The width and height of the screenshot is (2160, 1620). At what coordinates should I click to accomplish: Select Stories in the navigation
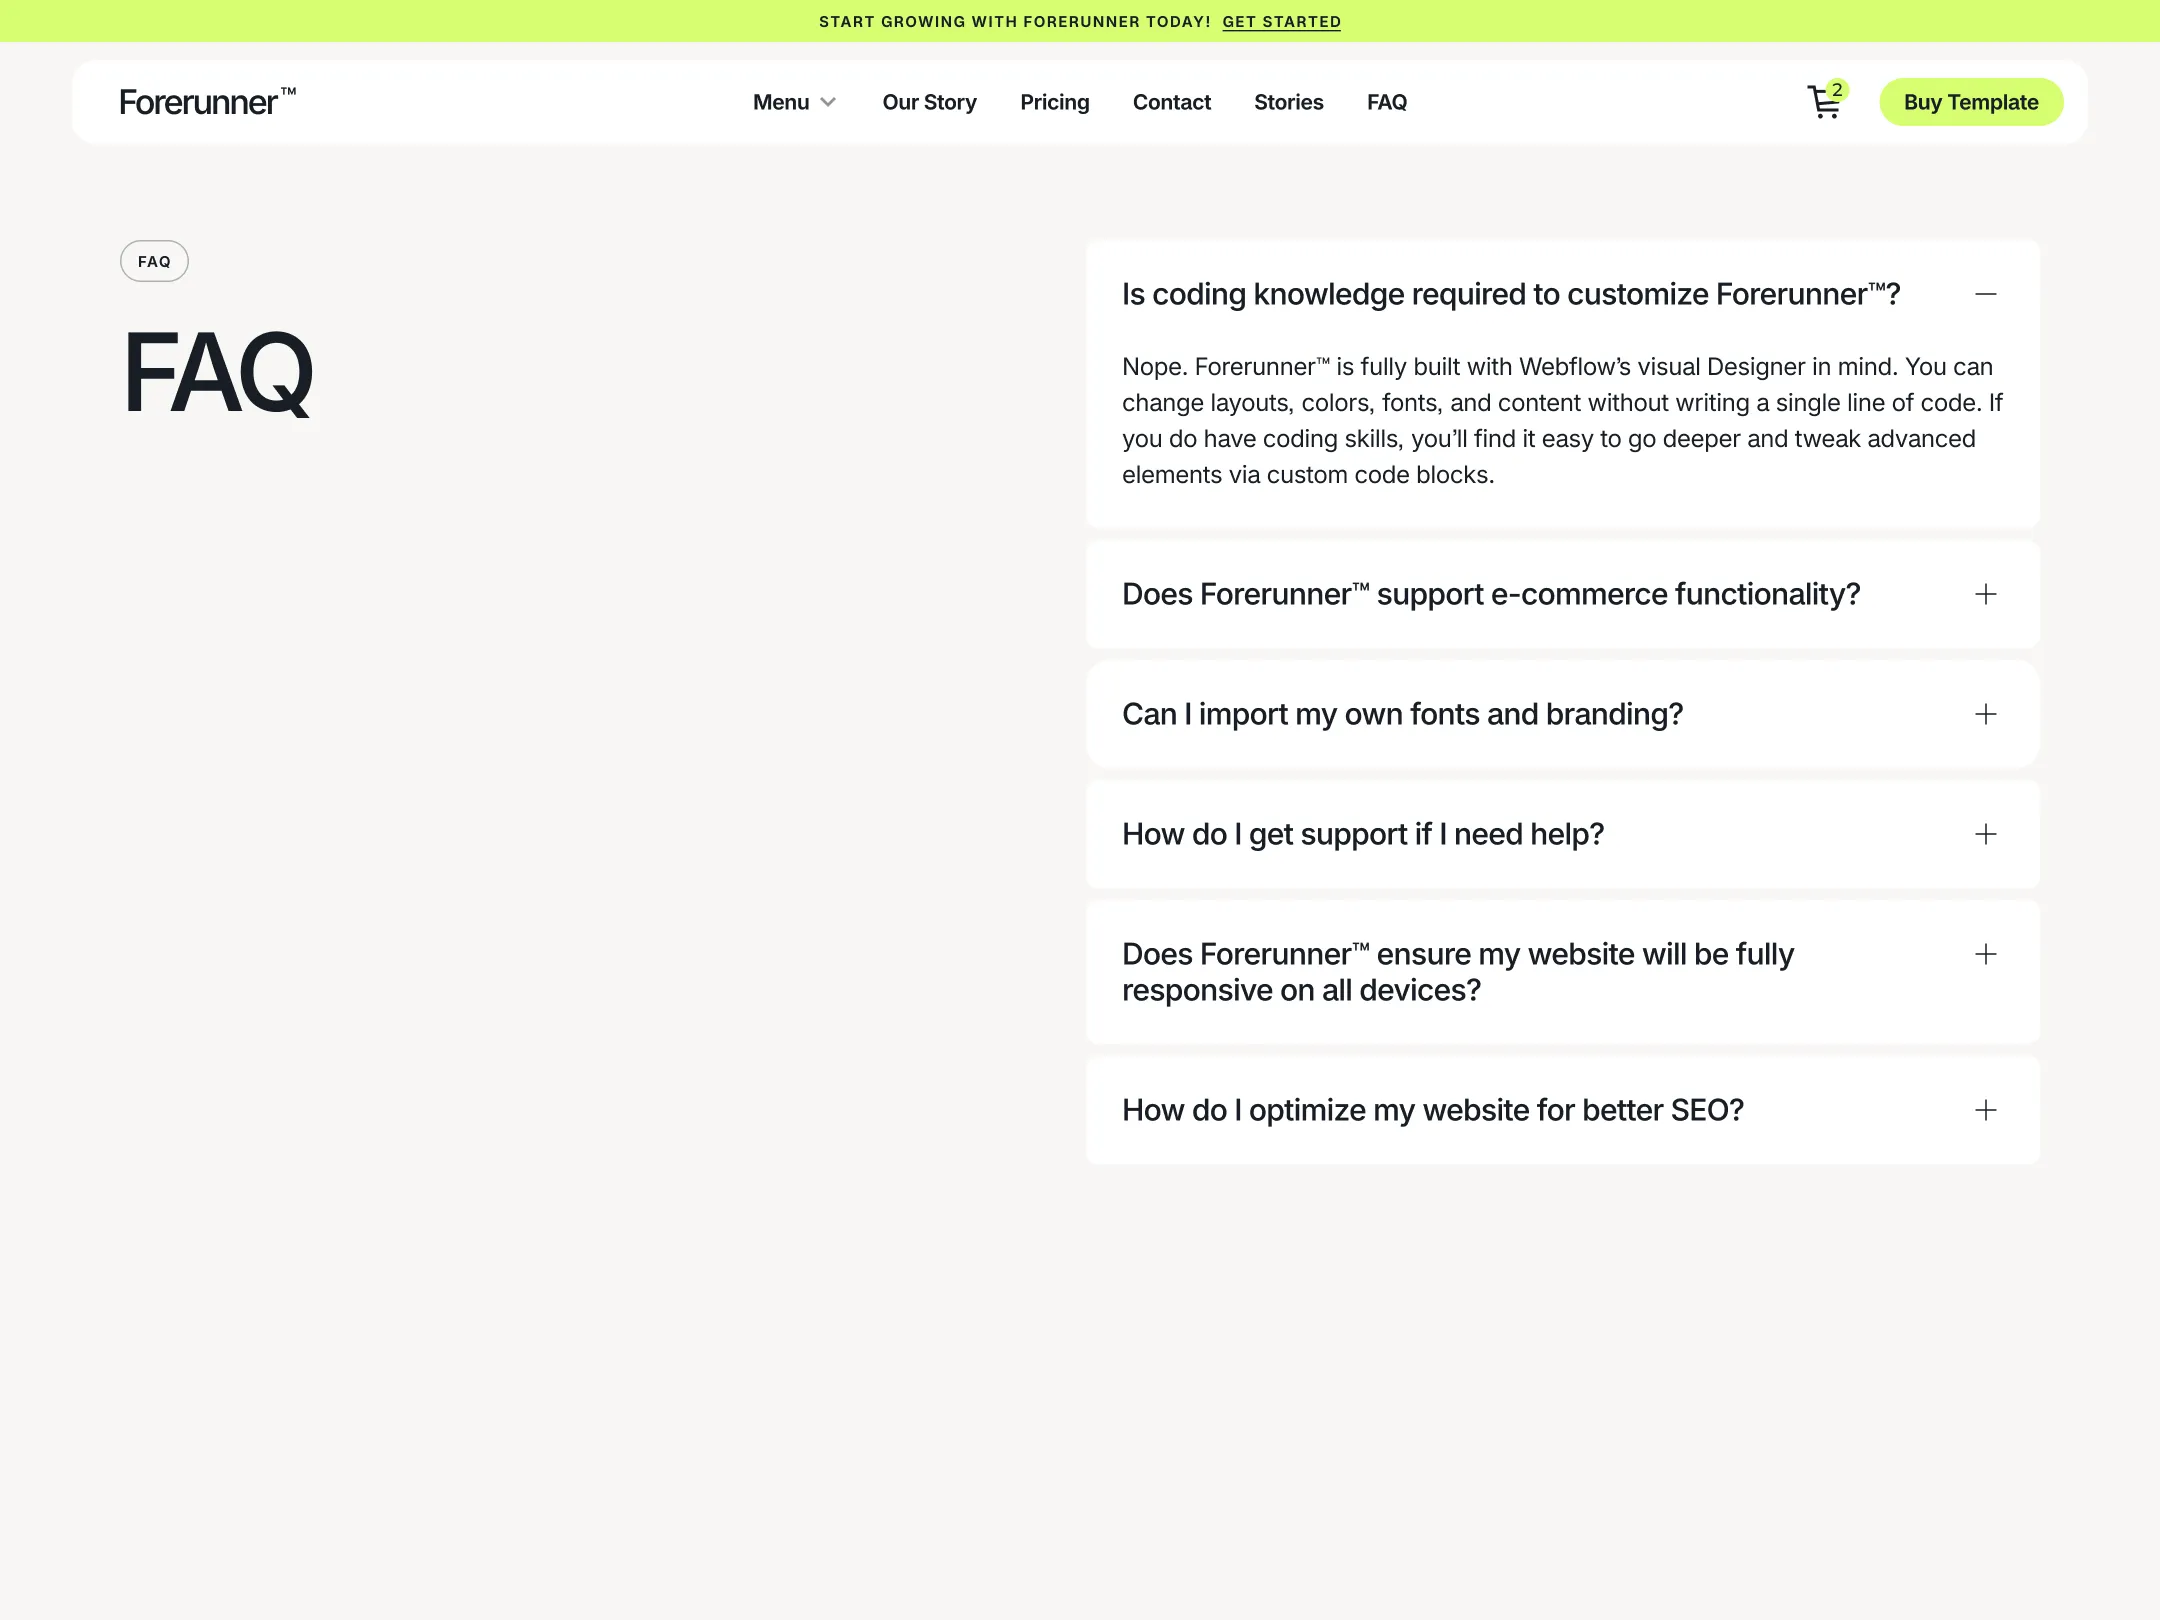[x=1288, y=102]
